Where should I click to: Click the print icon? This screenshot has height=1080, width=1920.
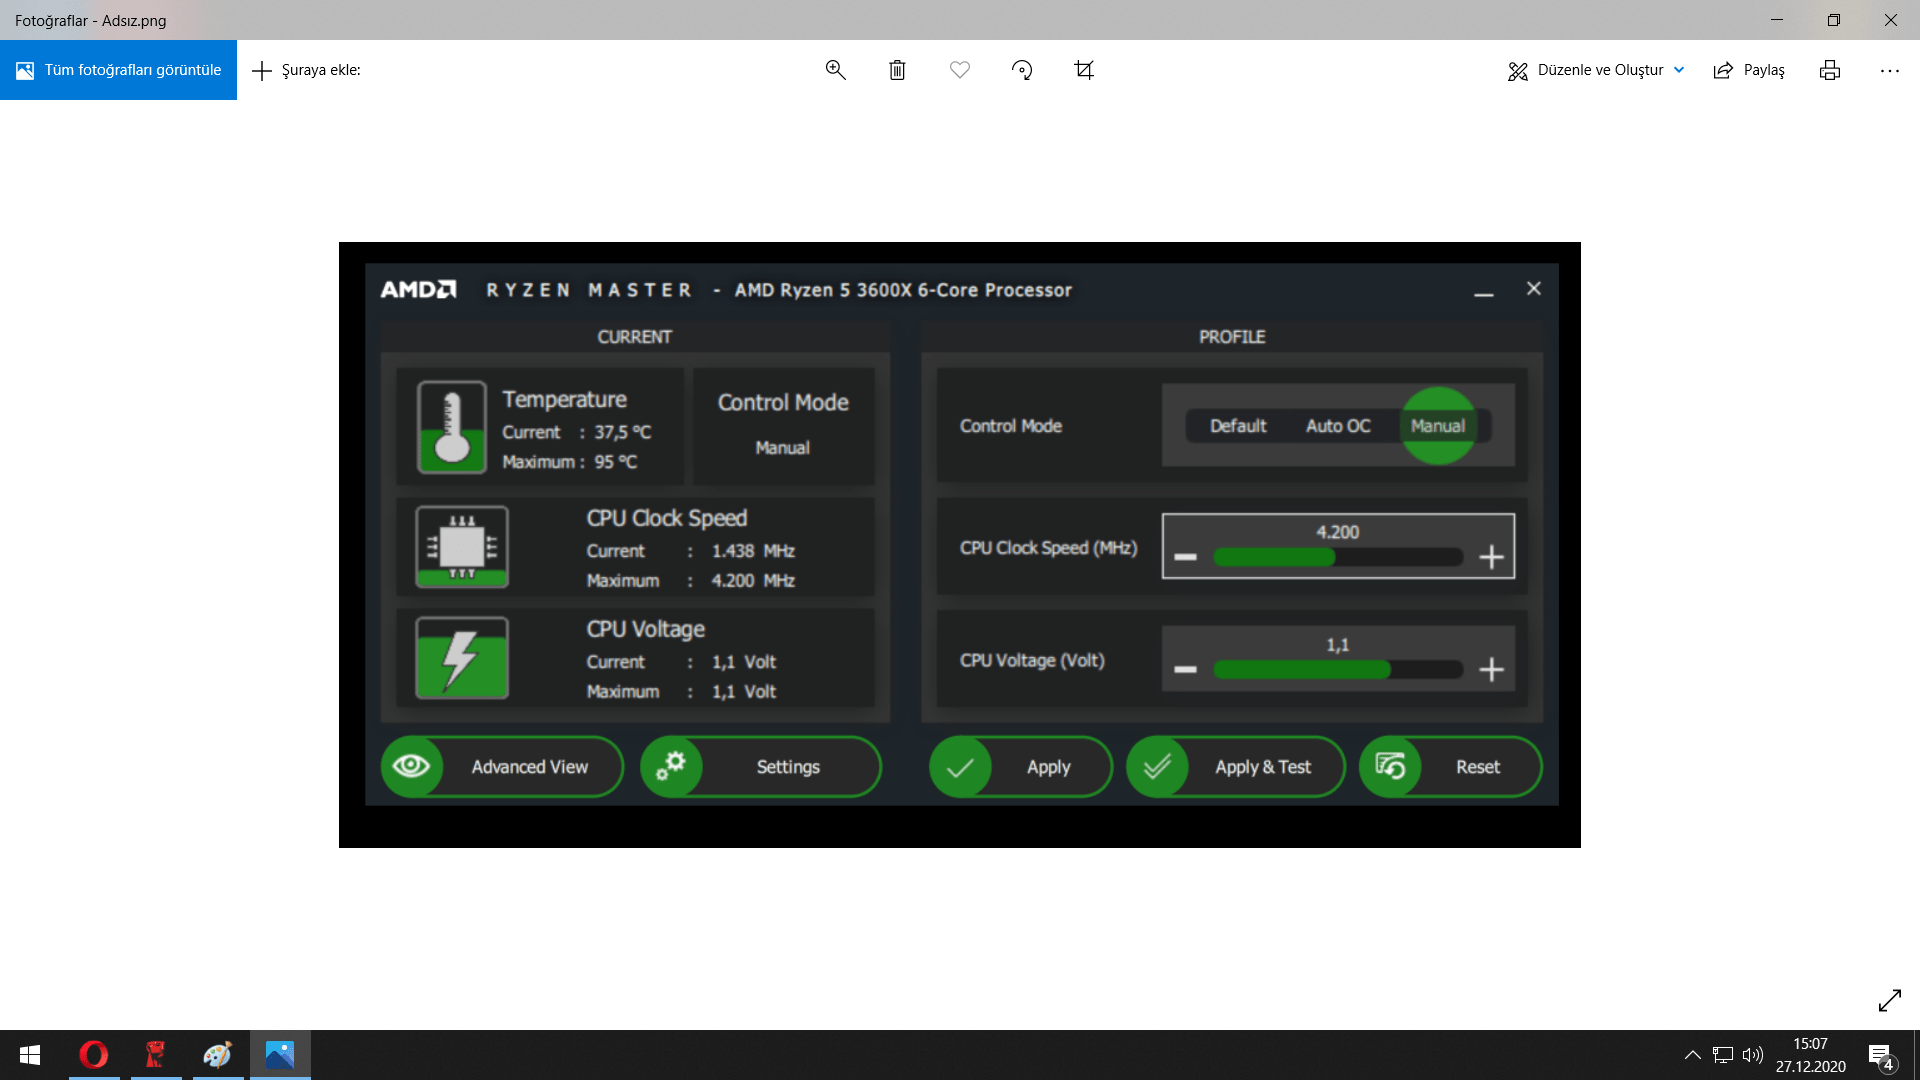pos(1829,70)
